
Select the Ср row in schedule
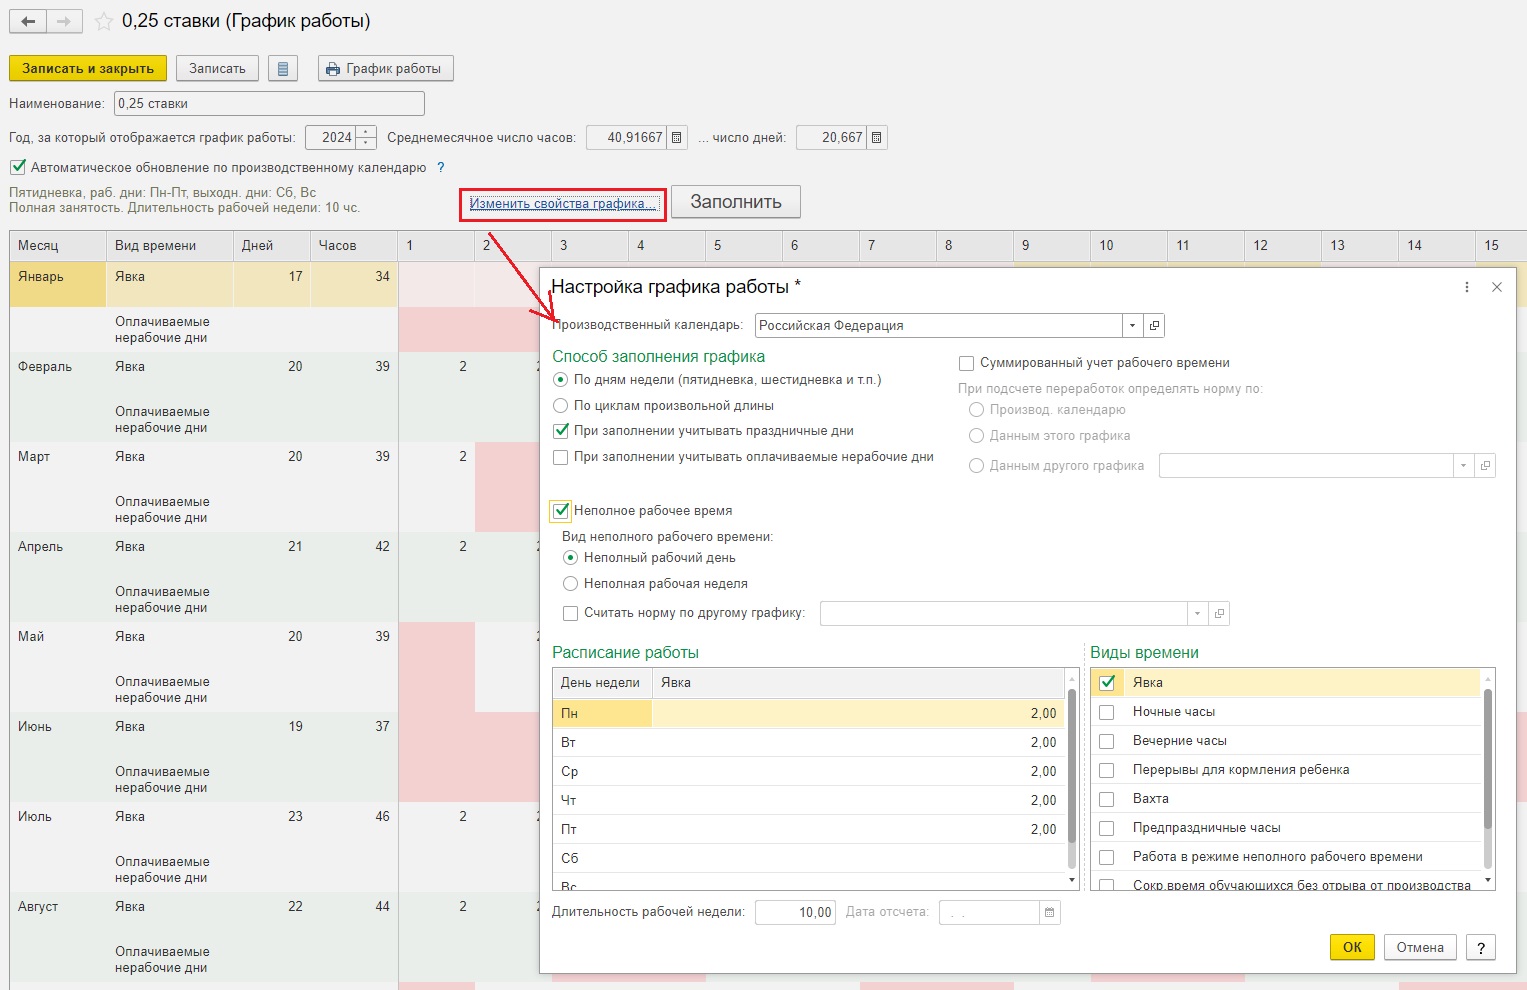click(x=808, y=771)
